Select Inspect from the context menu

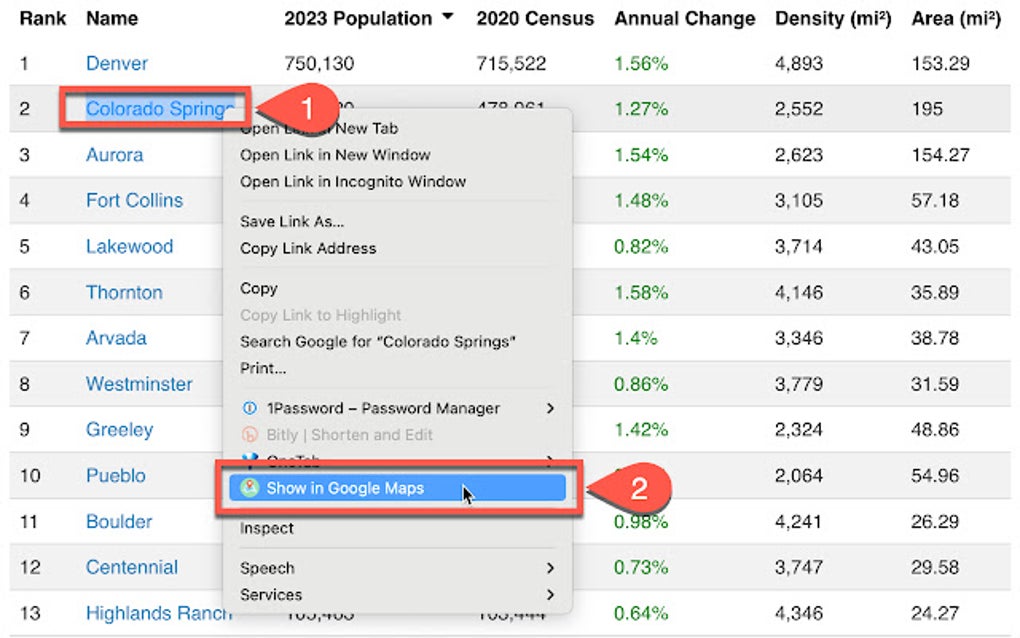click(x=267, y=528)
